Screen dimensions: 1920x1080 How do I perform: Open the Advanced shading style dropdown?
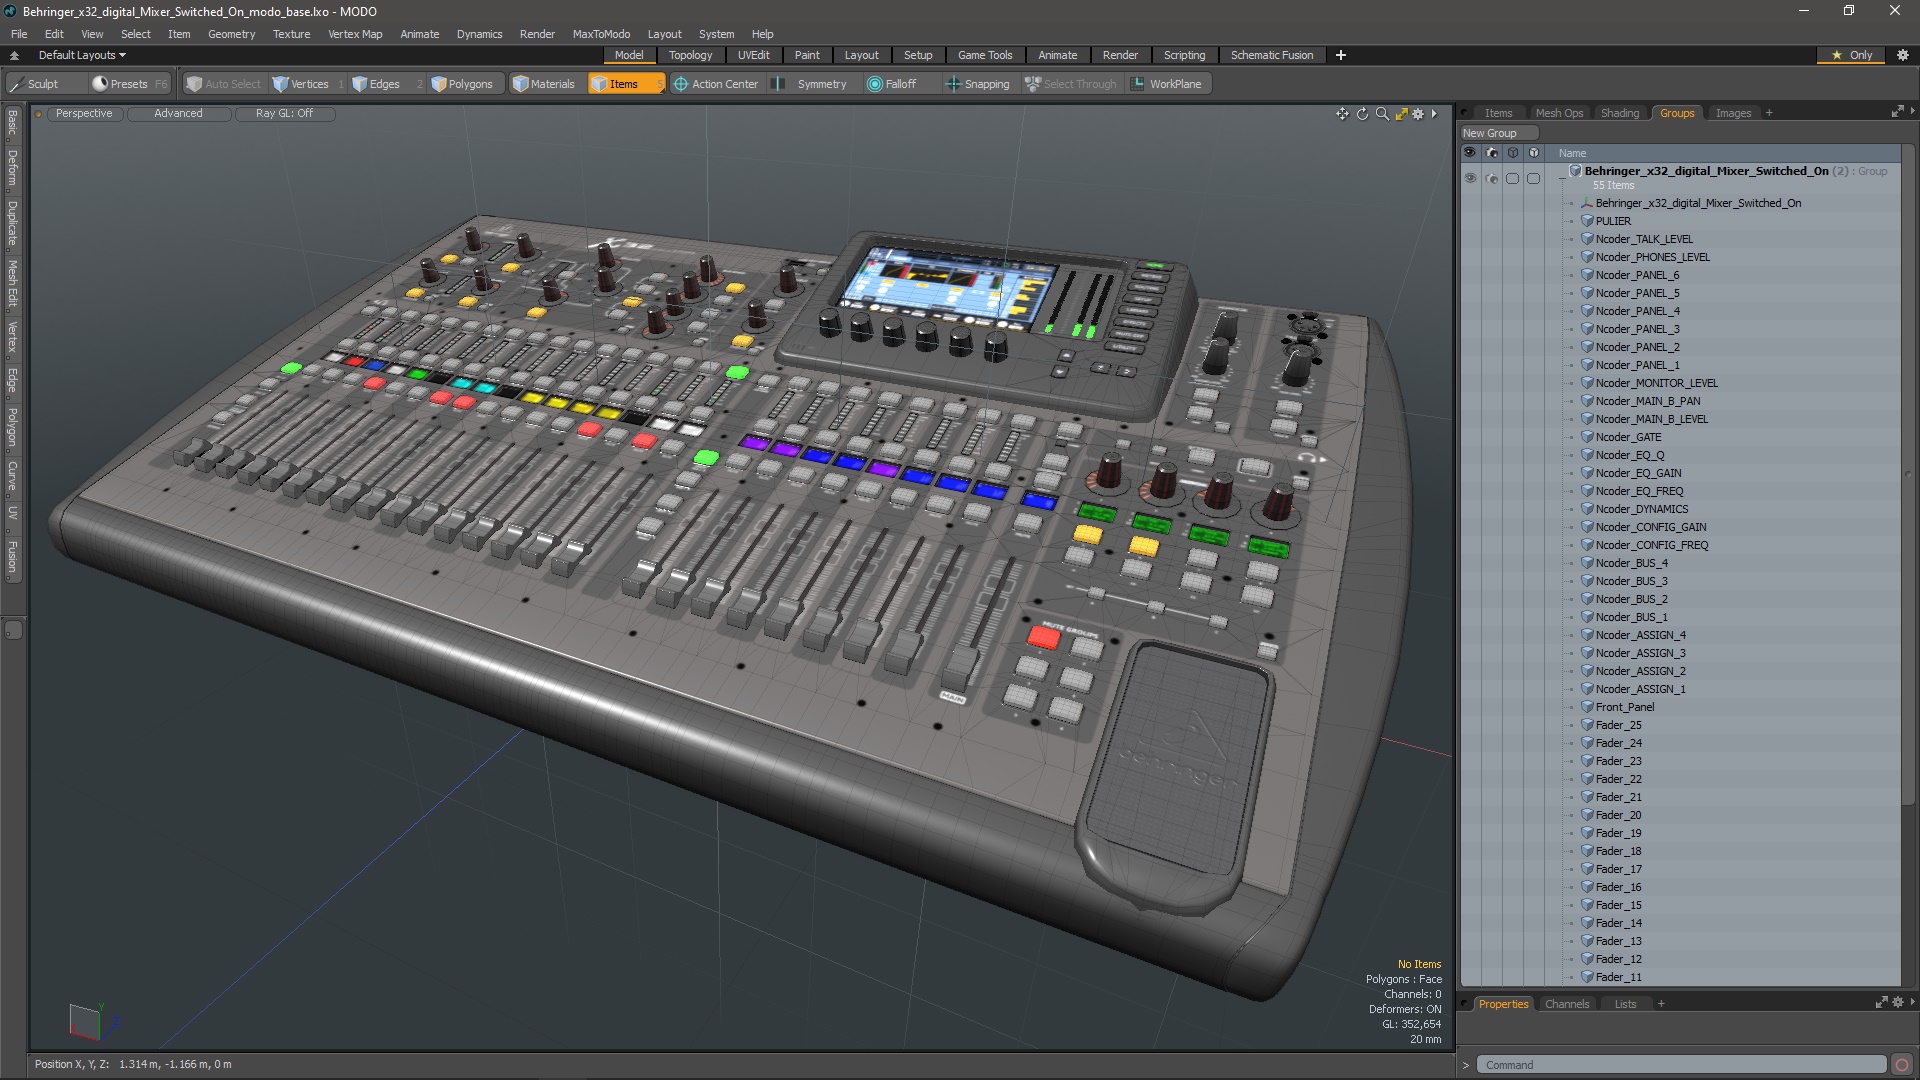coord(178,114)
